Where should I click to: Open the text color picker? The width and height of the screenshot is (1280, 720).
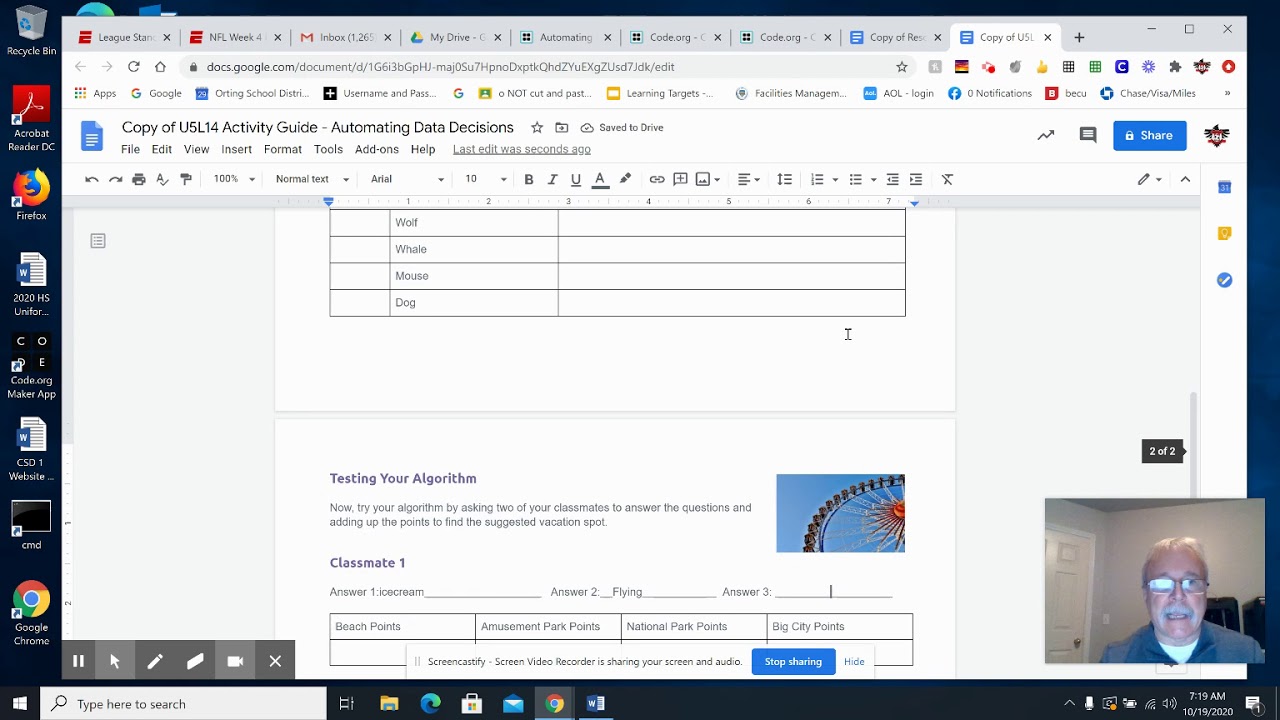click(x=600, y=179)
